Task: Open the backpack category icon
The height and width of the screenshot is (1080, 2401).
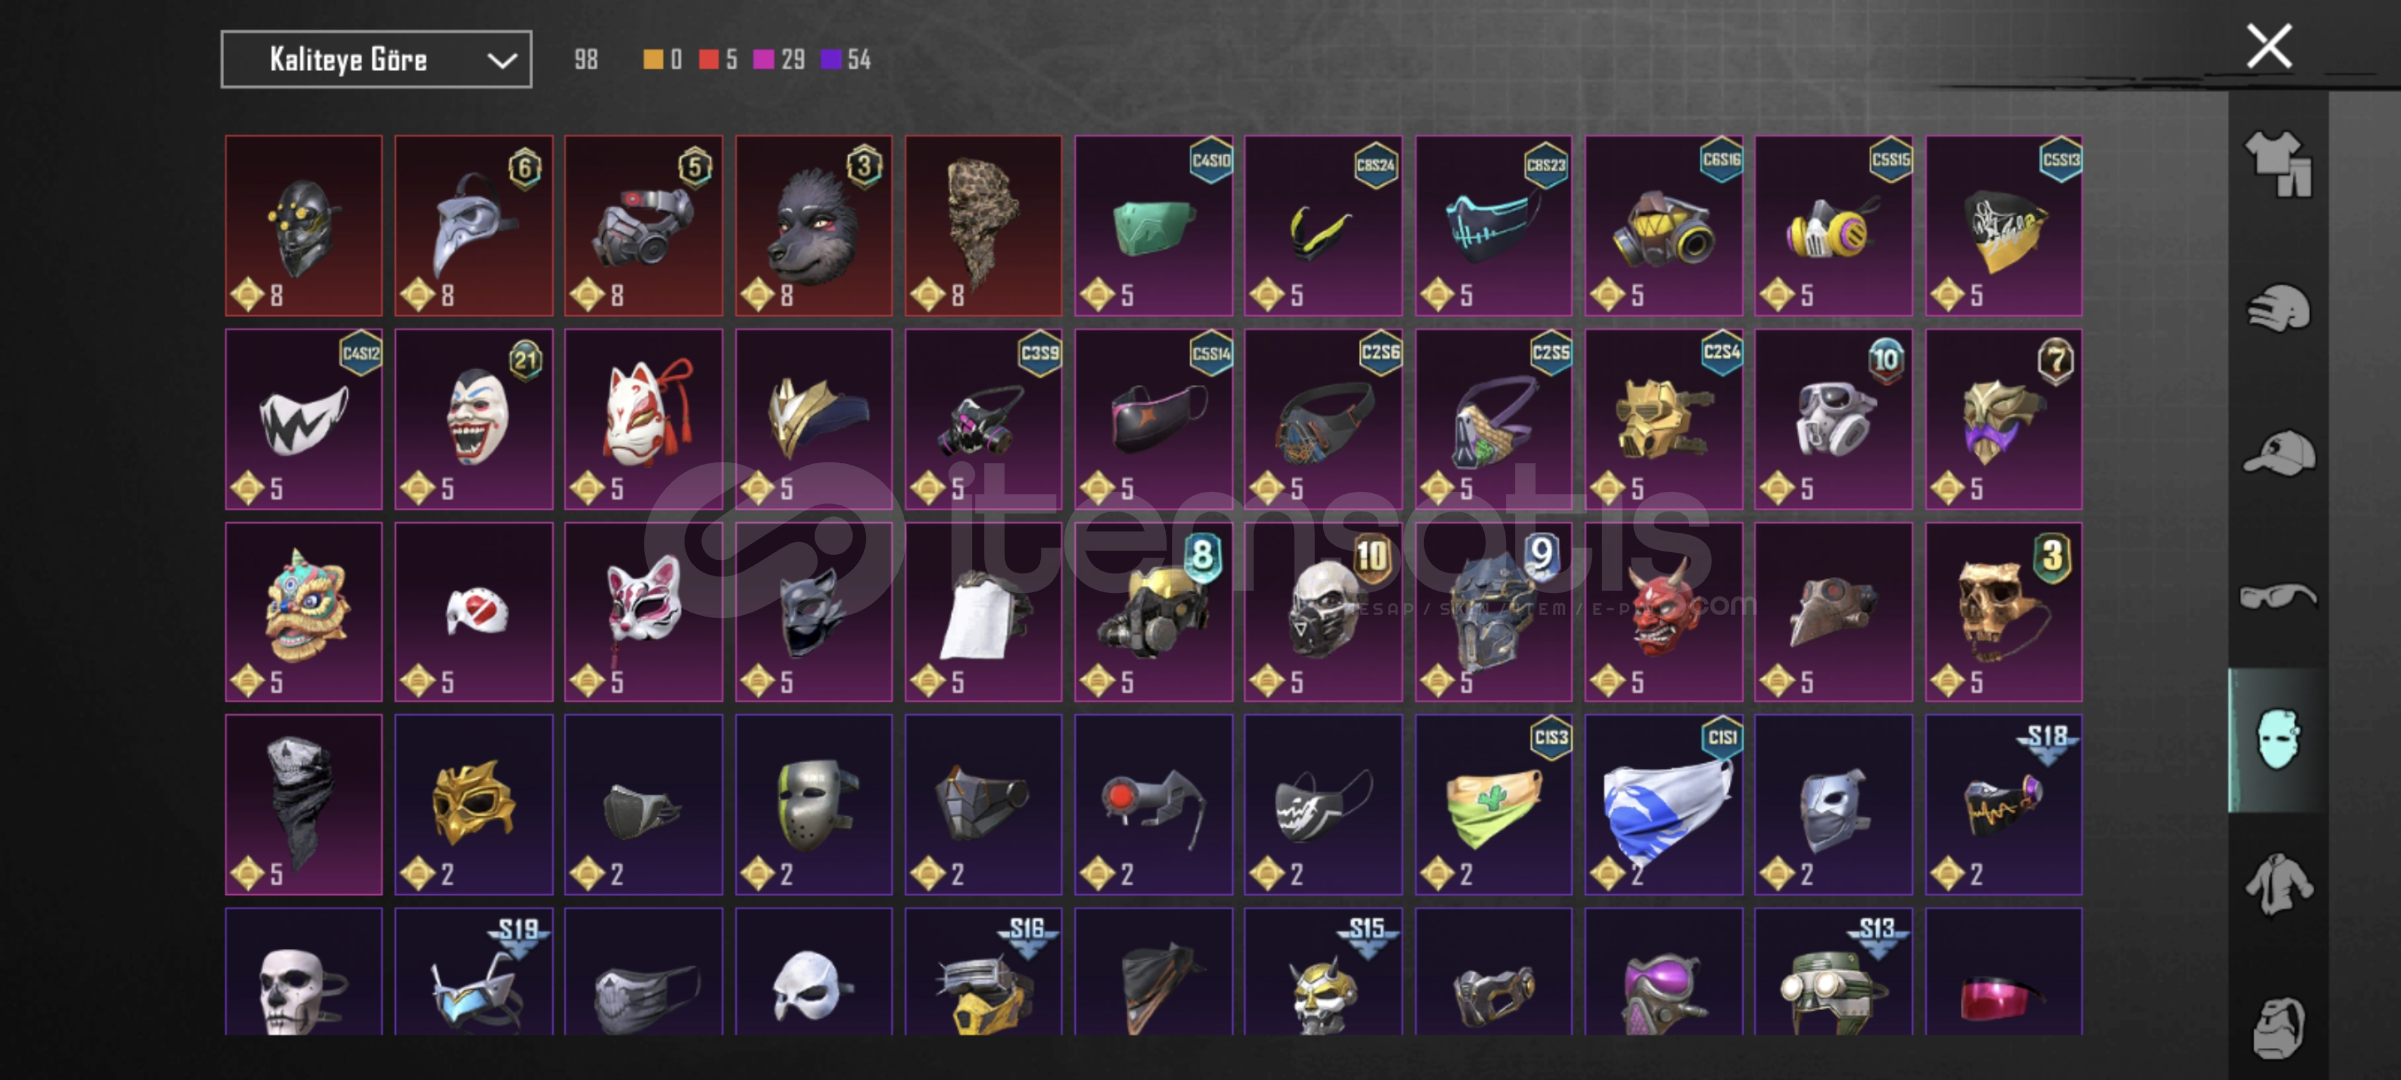Action: click(x=2278, y=1027)
